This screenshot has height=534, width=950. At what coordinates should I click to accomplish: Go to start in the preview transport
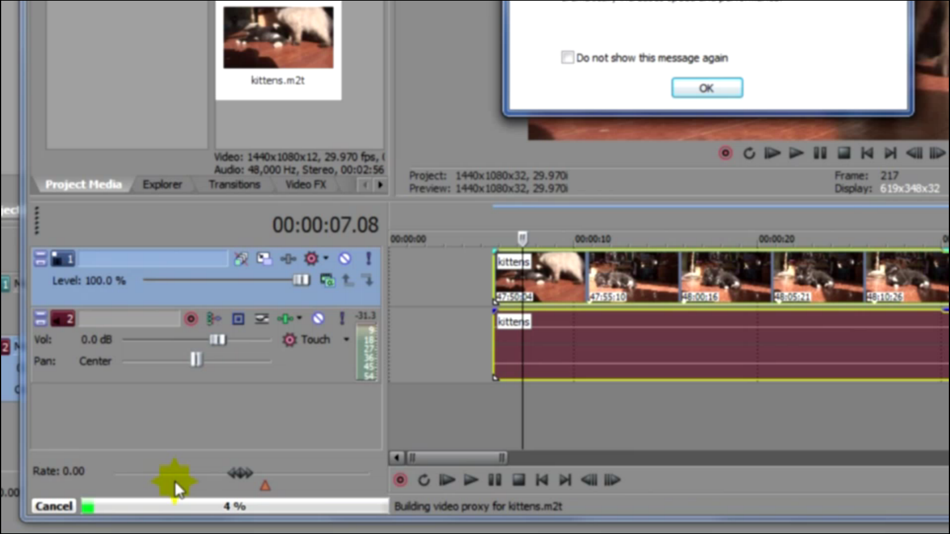(867, 153)
